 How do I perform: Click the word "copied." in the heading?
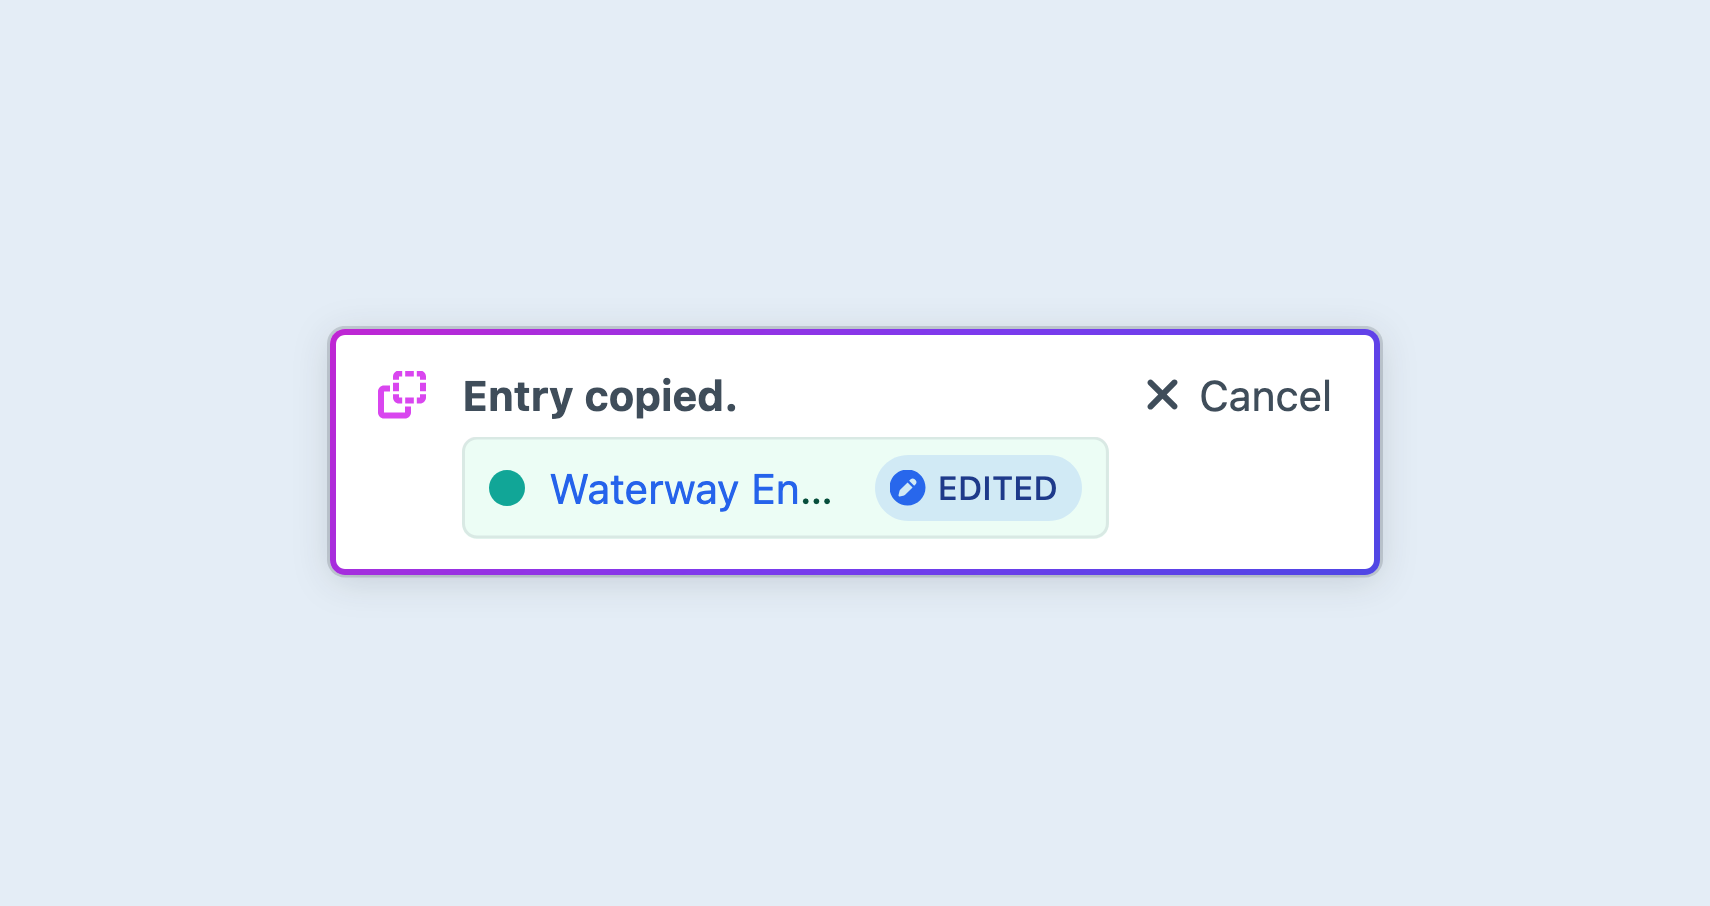660,397
